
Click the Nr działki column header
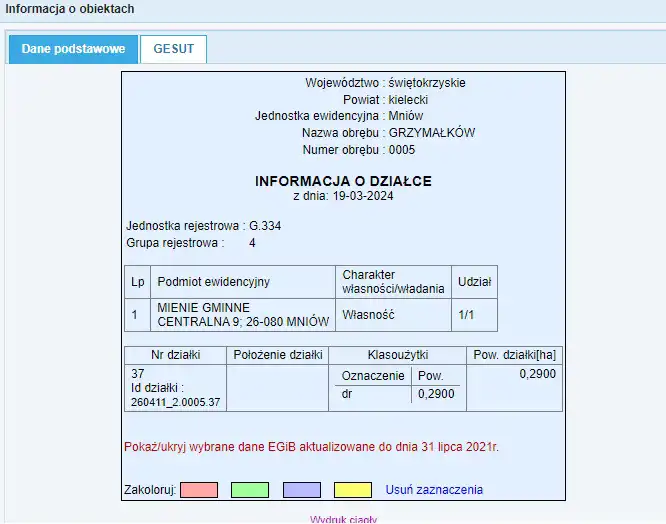(175, 355)
